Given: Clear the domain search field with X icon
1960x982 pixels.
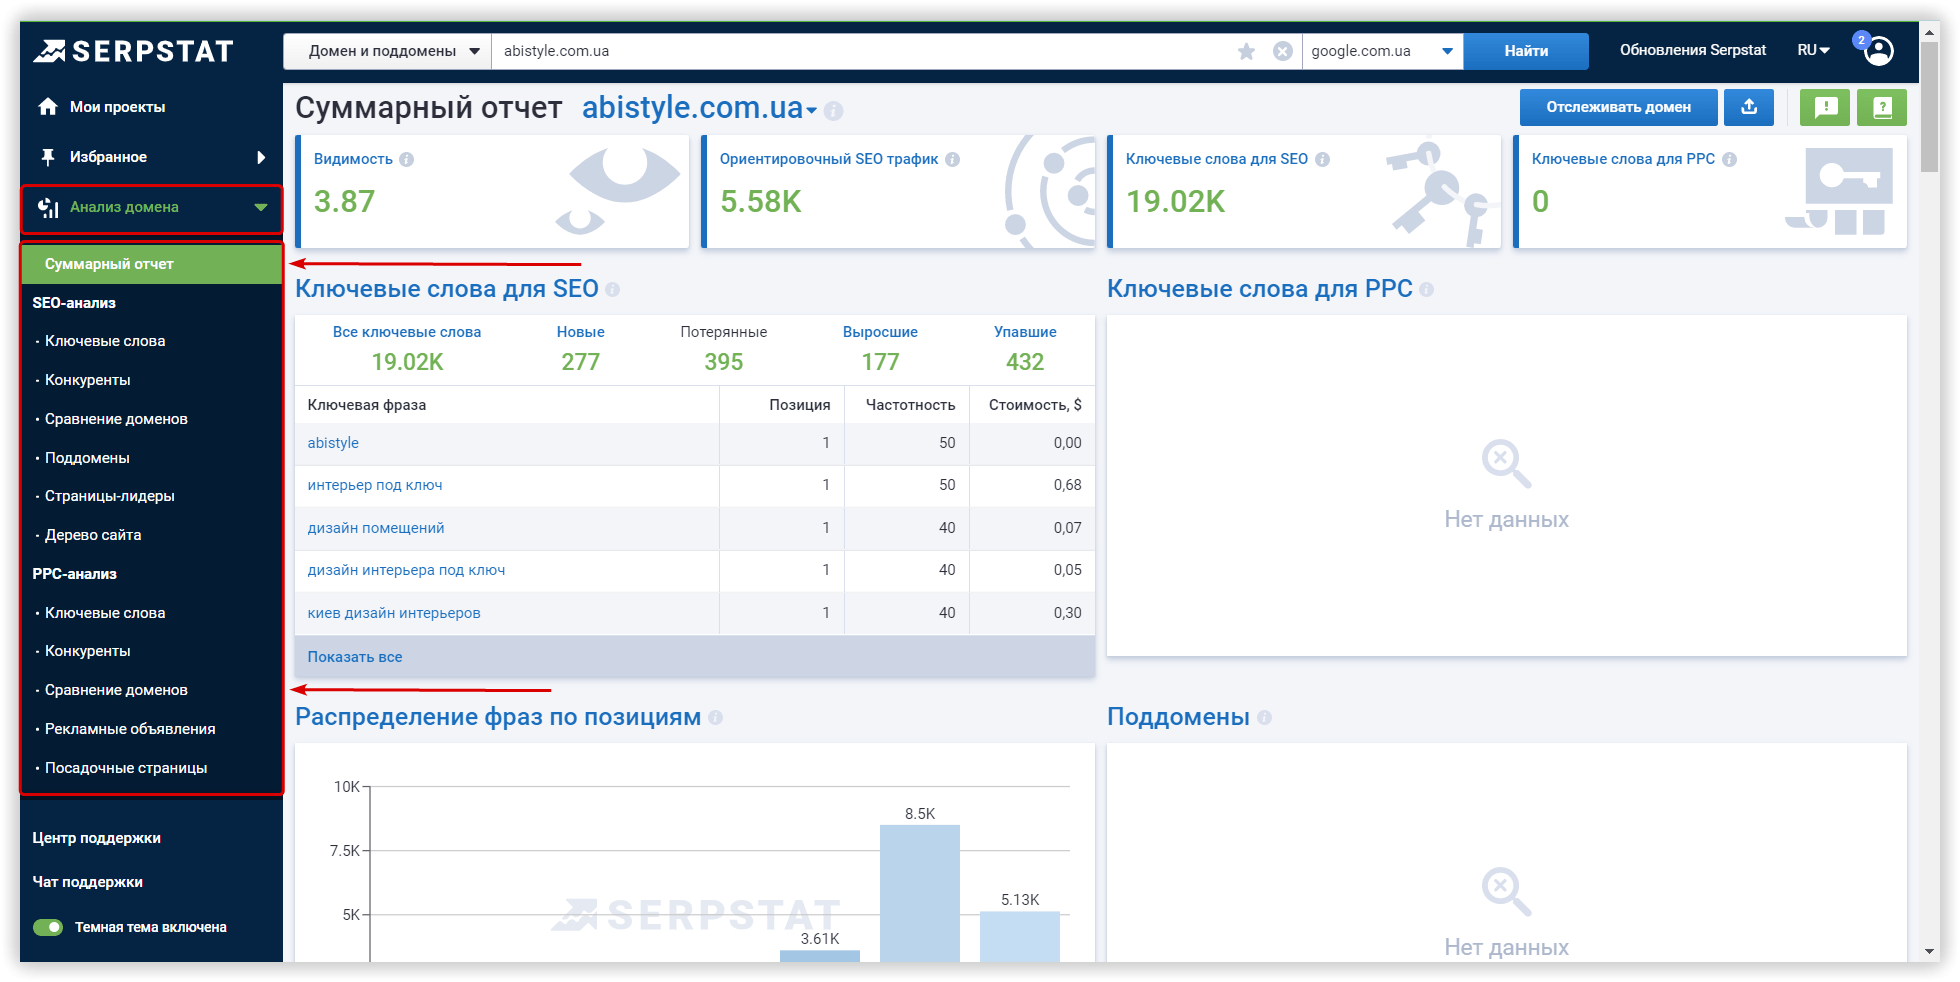Looking at the screenshot, I should 1282,51.
